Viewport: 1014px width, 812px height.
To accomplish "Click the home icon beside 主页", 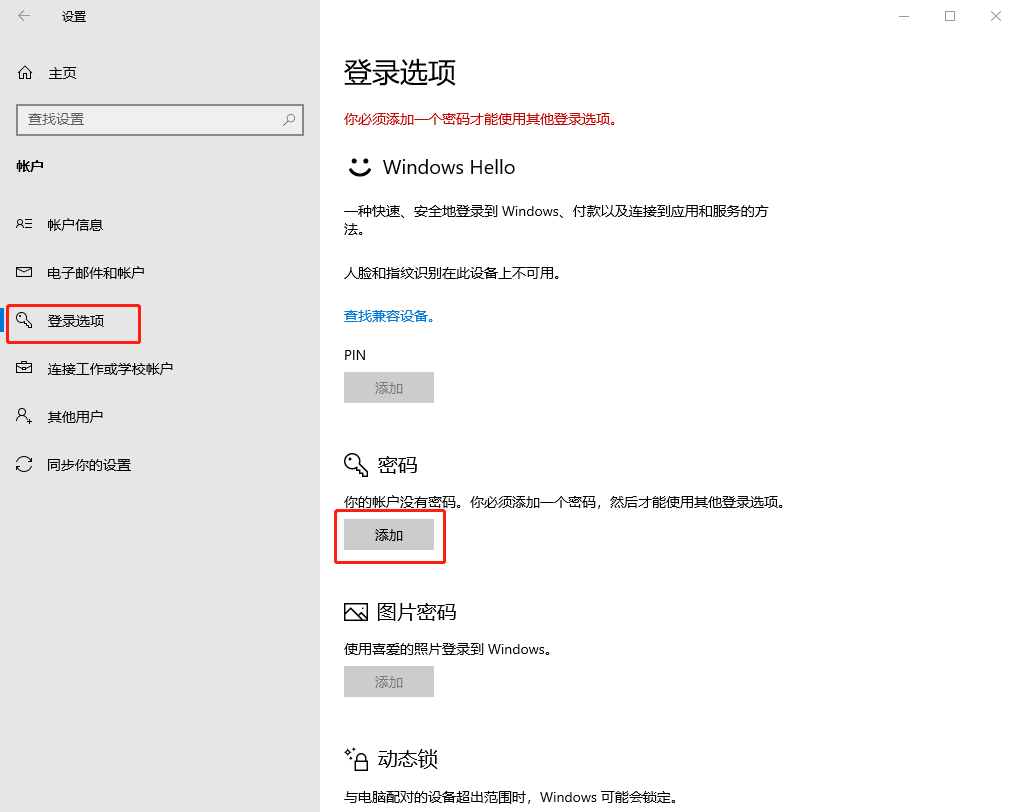I will (x=23, y=72).
